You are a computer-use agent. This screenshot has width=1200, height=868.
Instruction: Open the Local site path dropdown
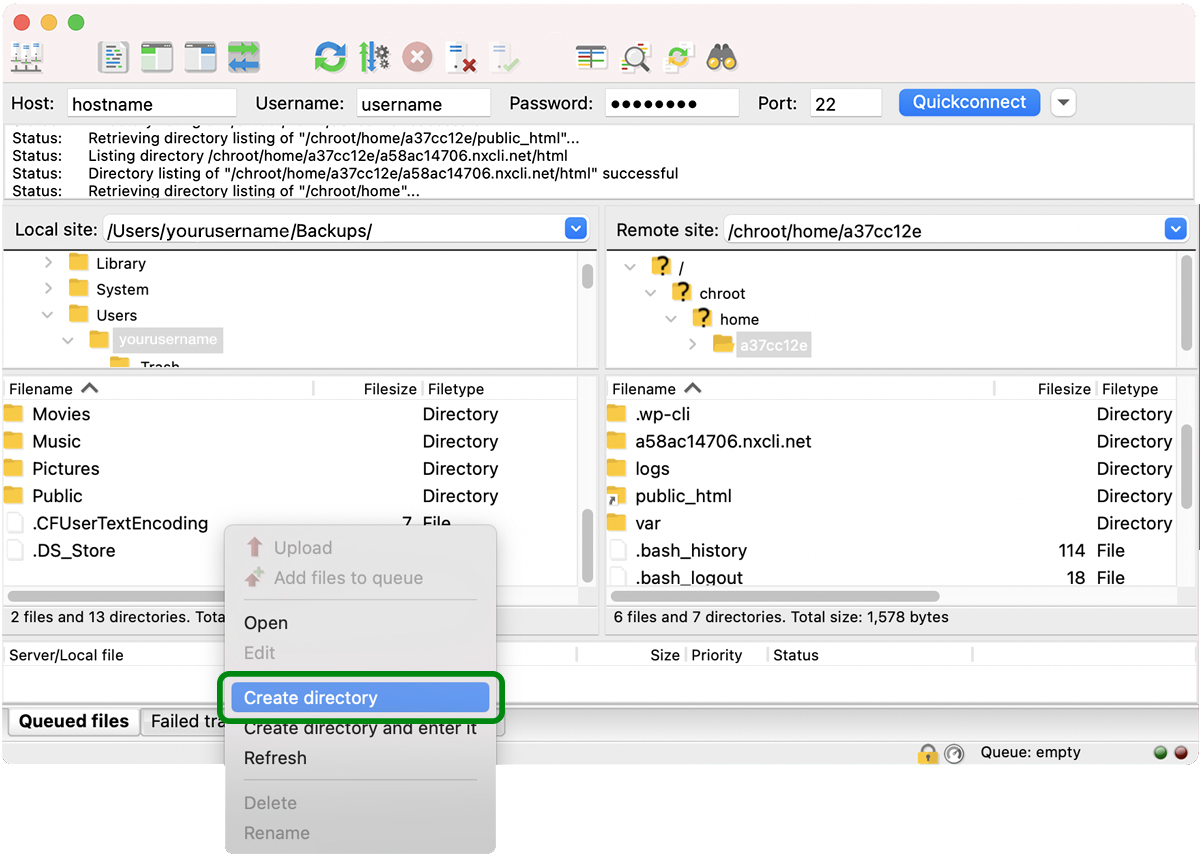tap(575, 228)
